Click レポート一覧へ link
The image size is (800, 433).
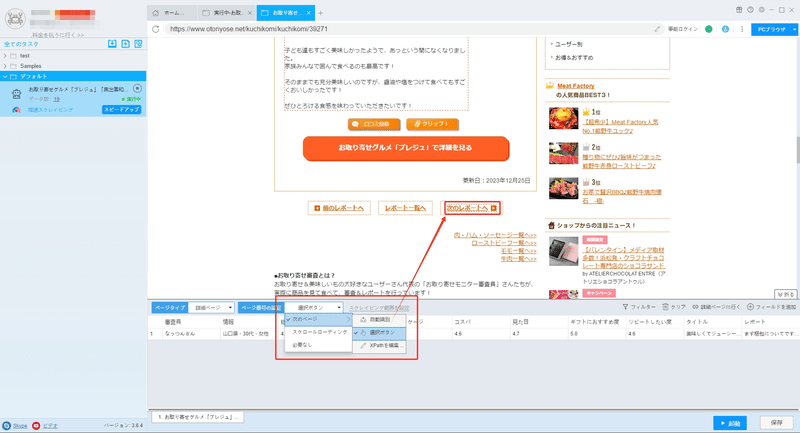point(405,208)
